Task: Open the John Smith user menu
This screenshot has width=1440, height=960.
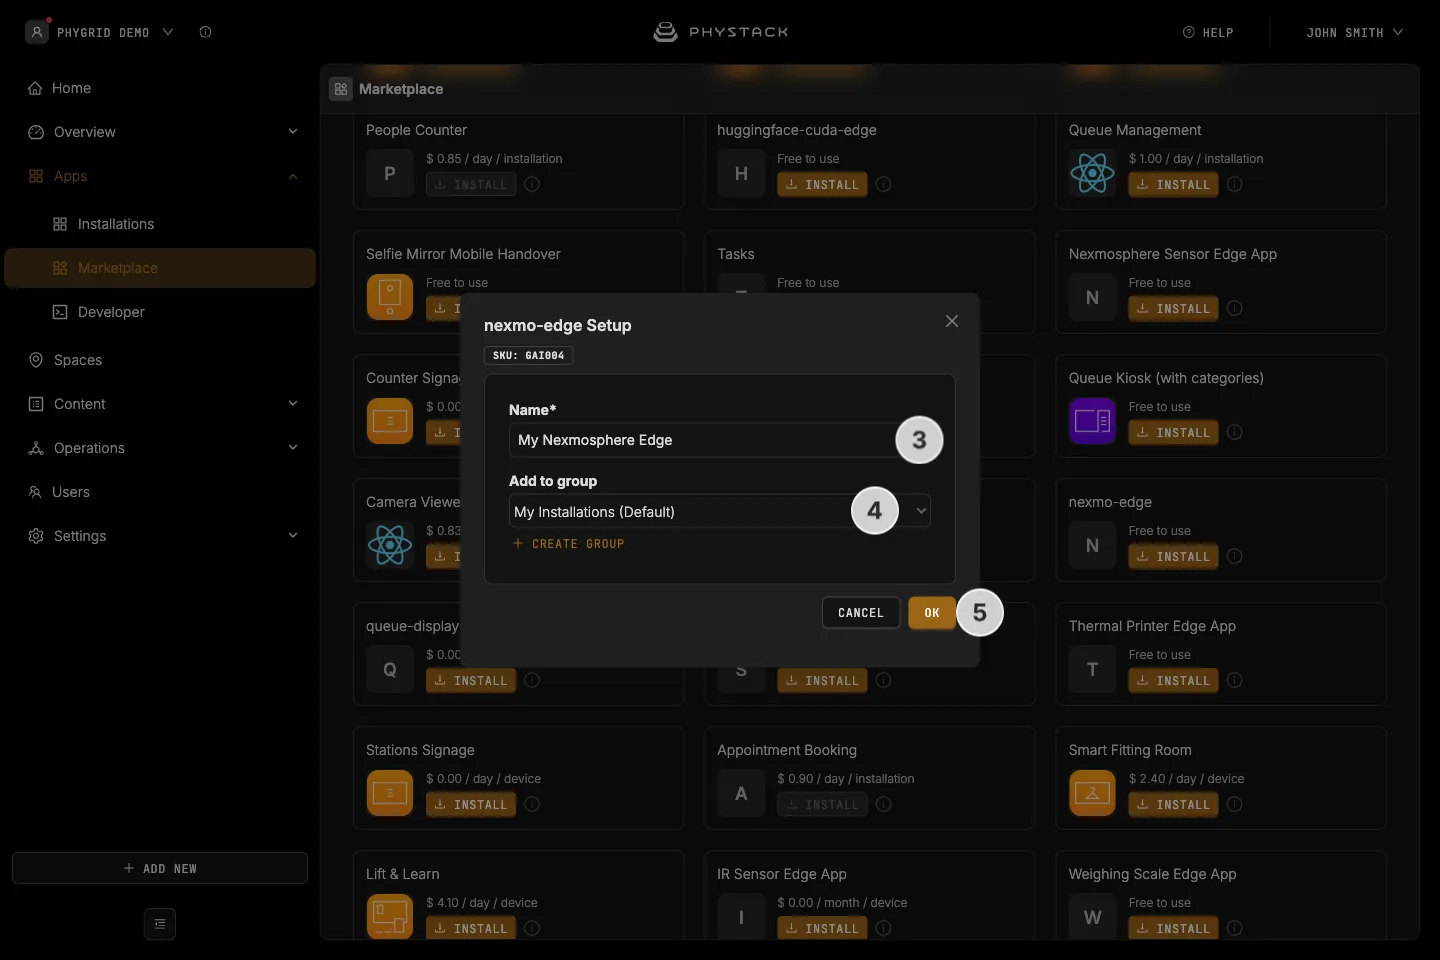Action: [1355, 32]
